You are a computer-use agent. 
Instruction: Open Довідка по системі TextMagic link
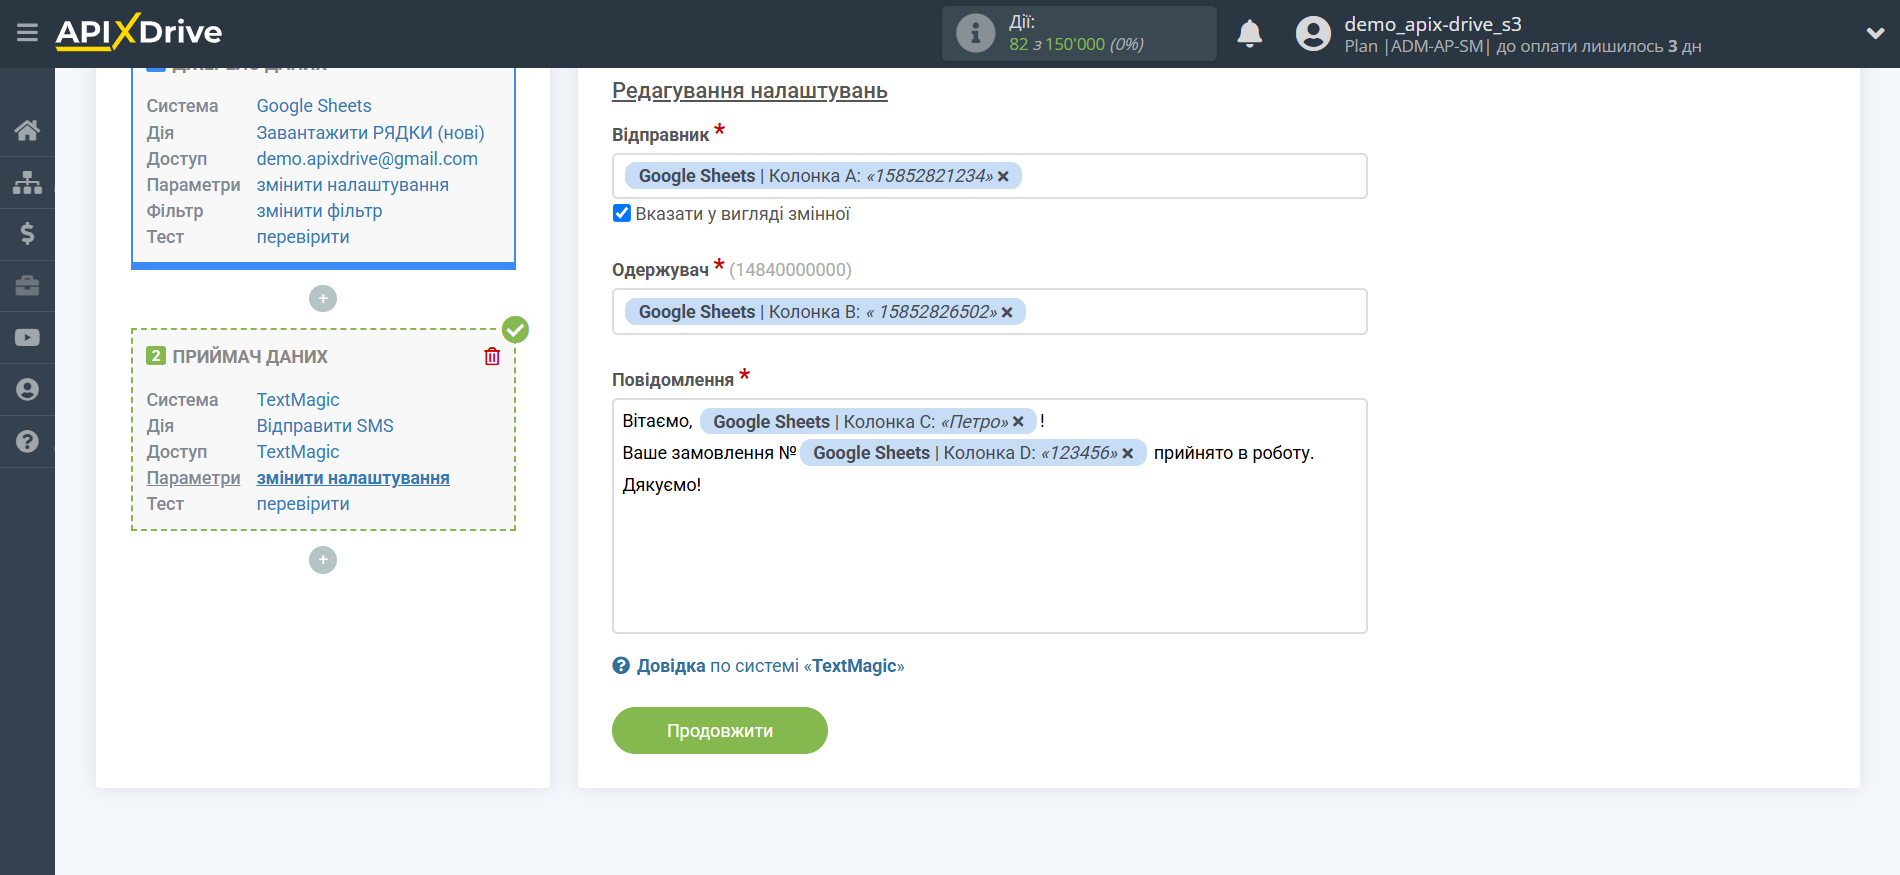770,666
